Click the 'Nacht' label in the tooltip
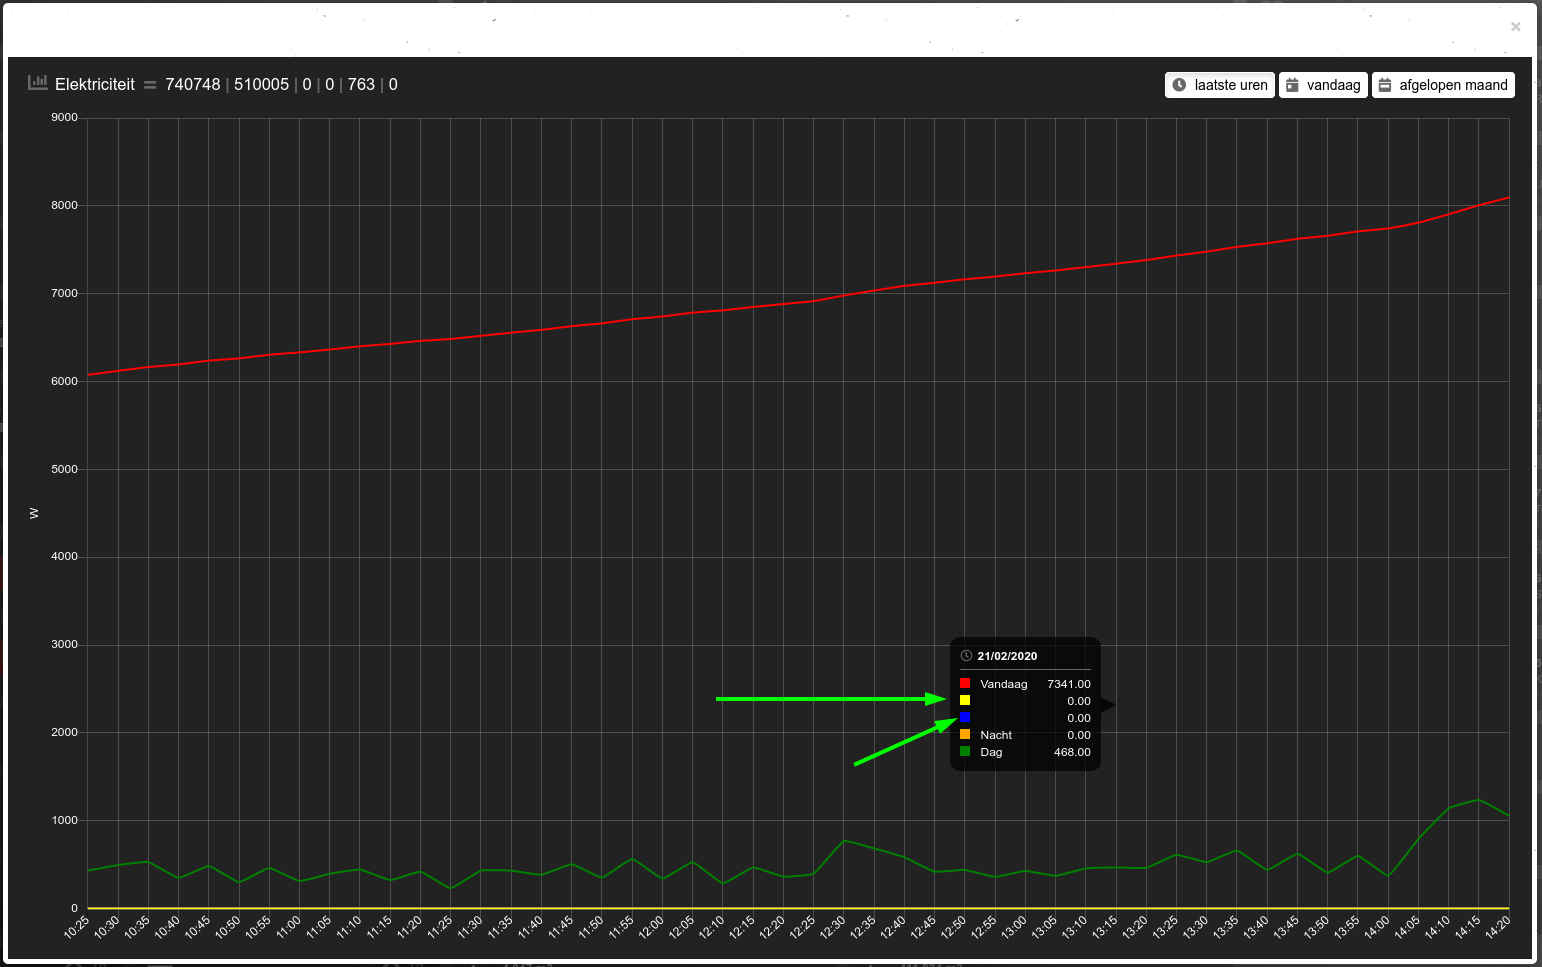Screen dimensions: 1542x967 point(996,735)
